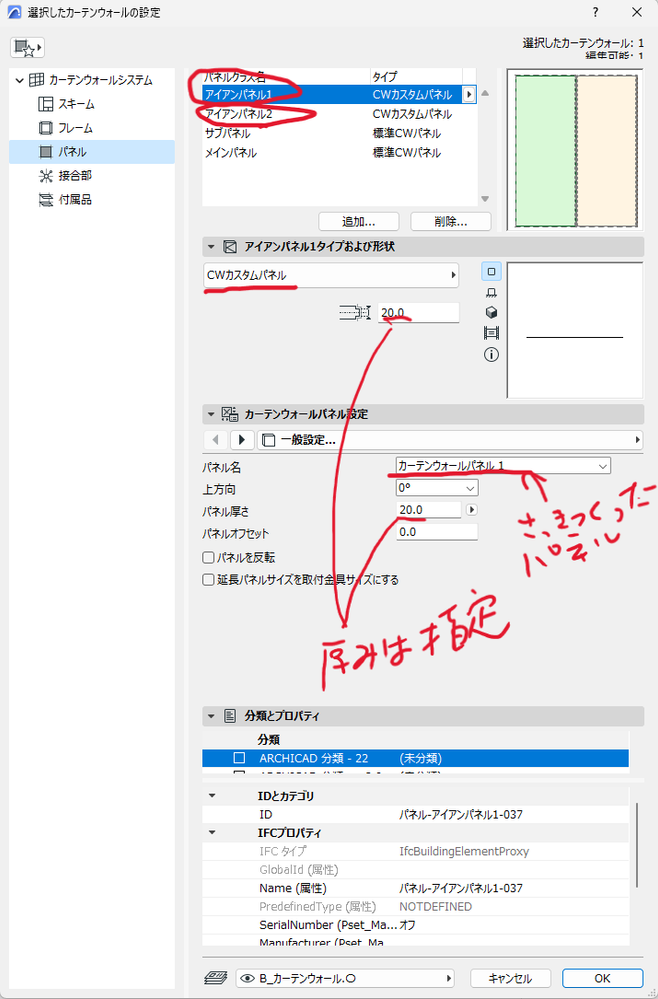The height and width of the screenshot is (999, 658).
Task: Click the properties list scrollbar
Action: [x=636, y=845]
